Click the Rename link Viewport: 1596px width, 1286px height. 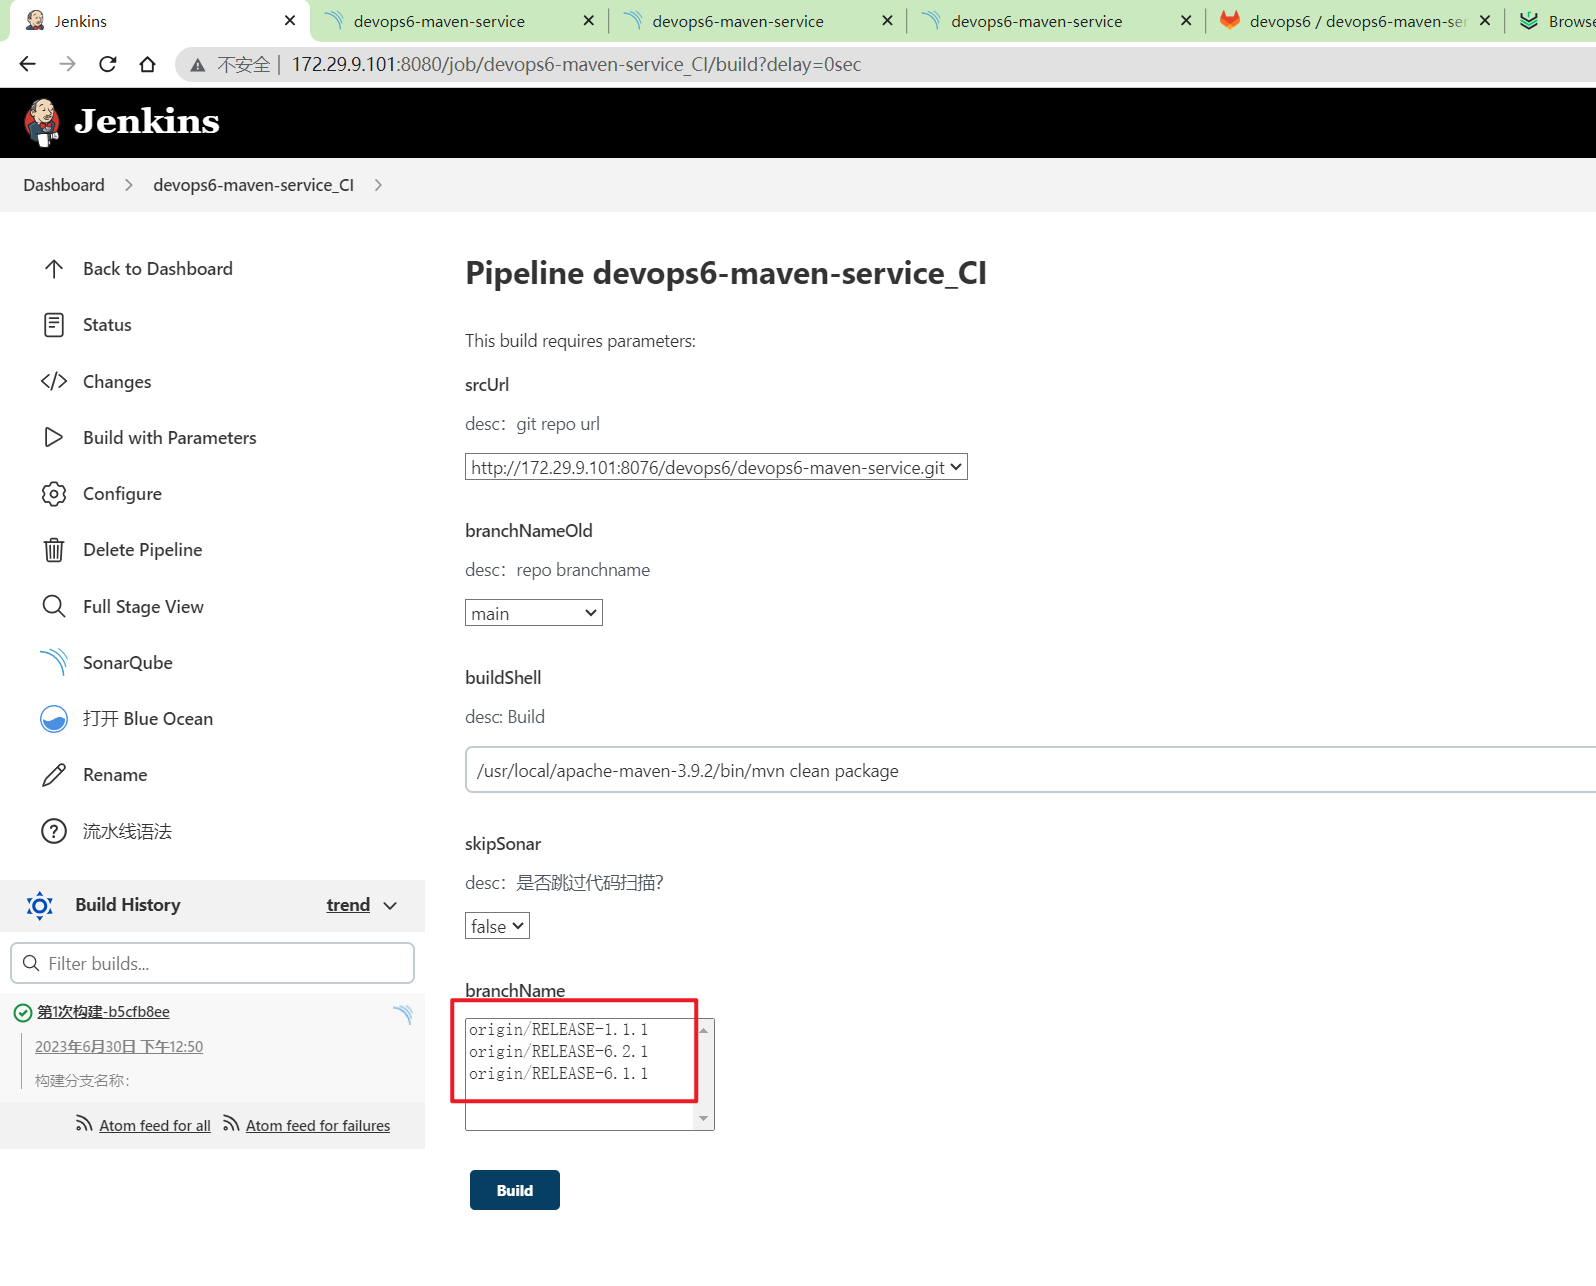(x=115, y=775)
